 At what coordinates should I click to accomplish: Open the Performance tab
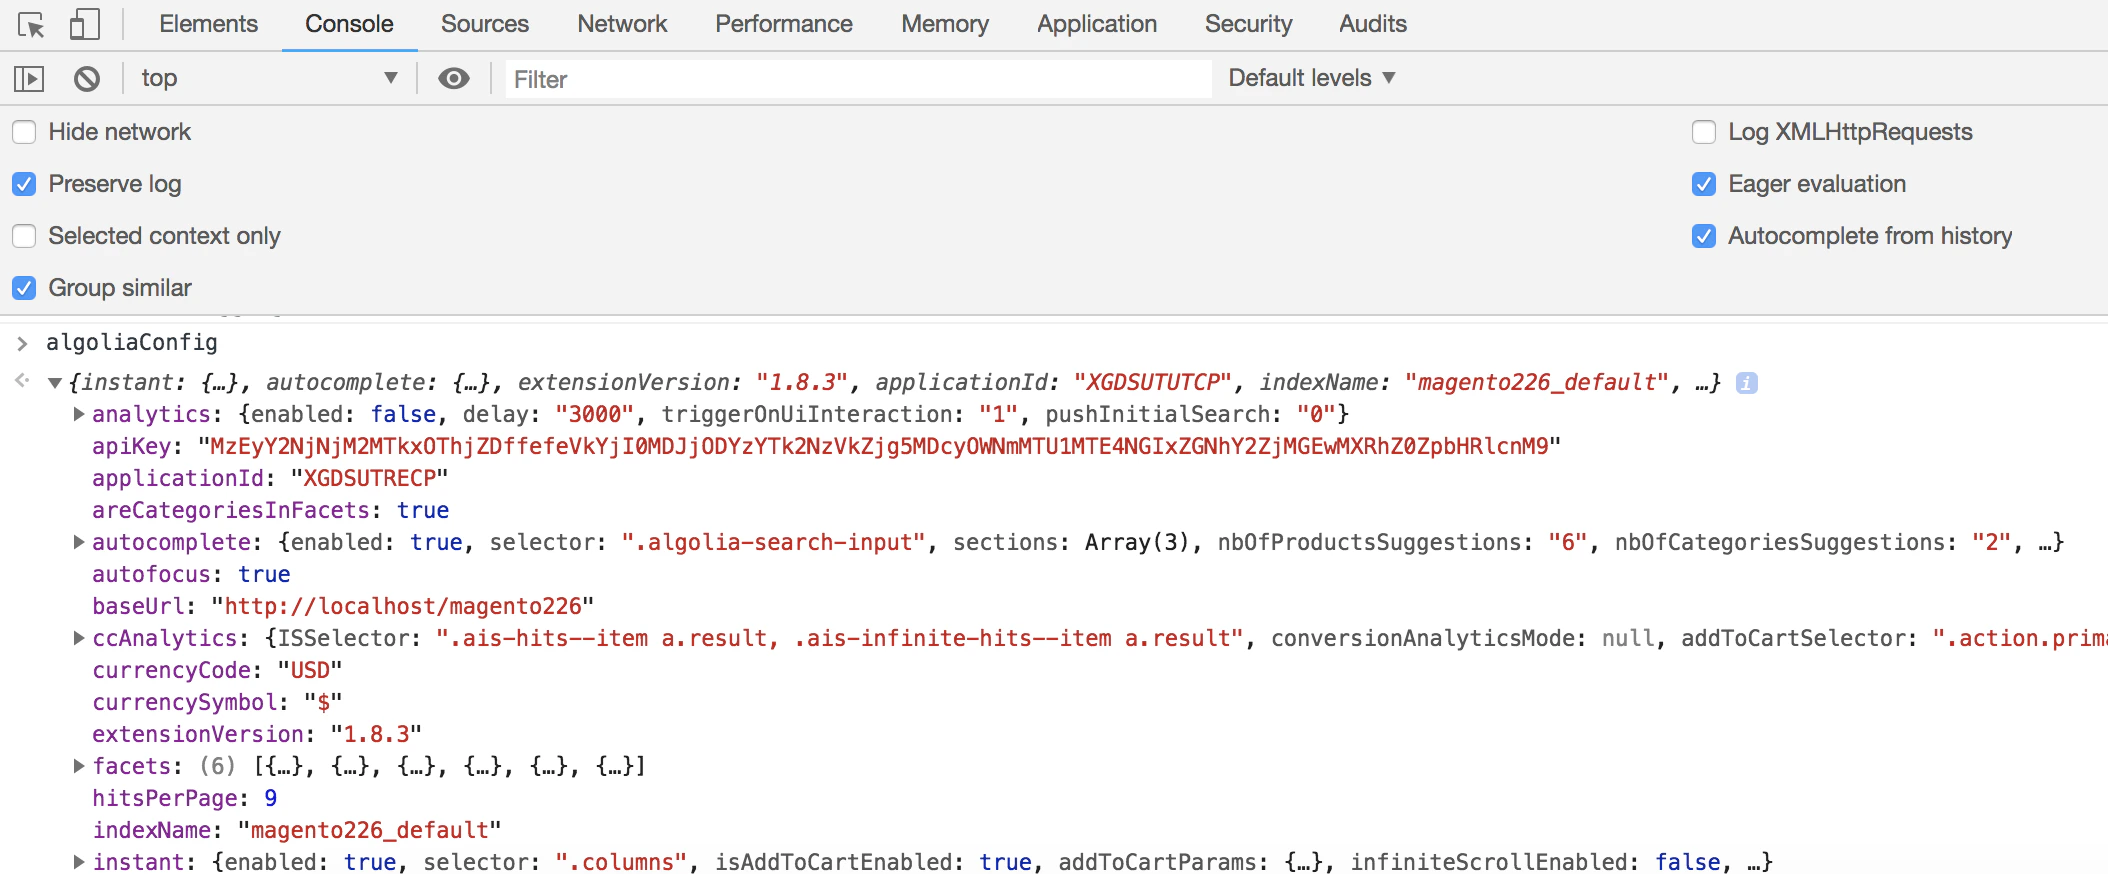[784, 24]
